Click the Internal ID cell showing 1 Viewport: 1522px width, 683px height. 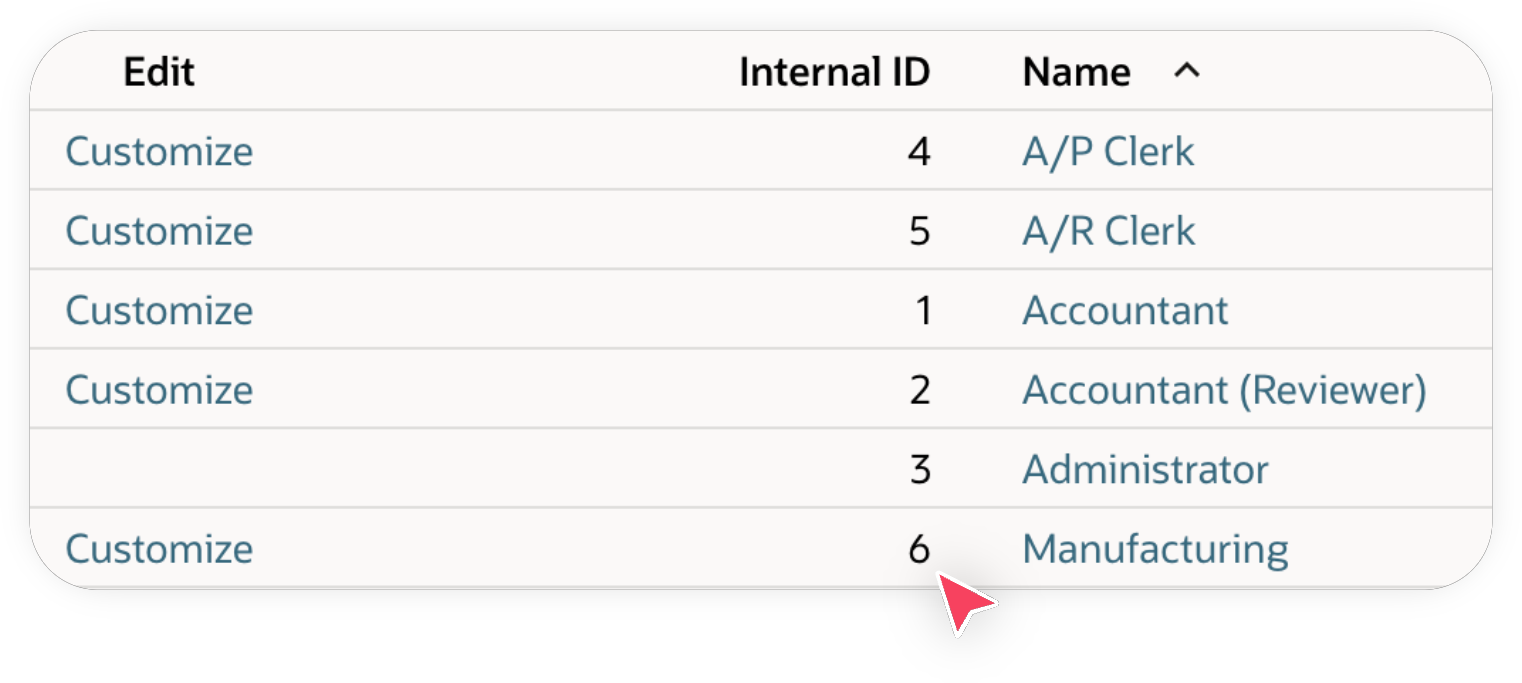click(921, 310)
